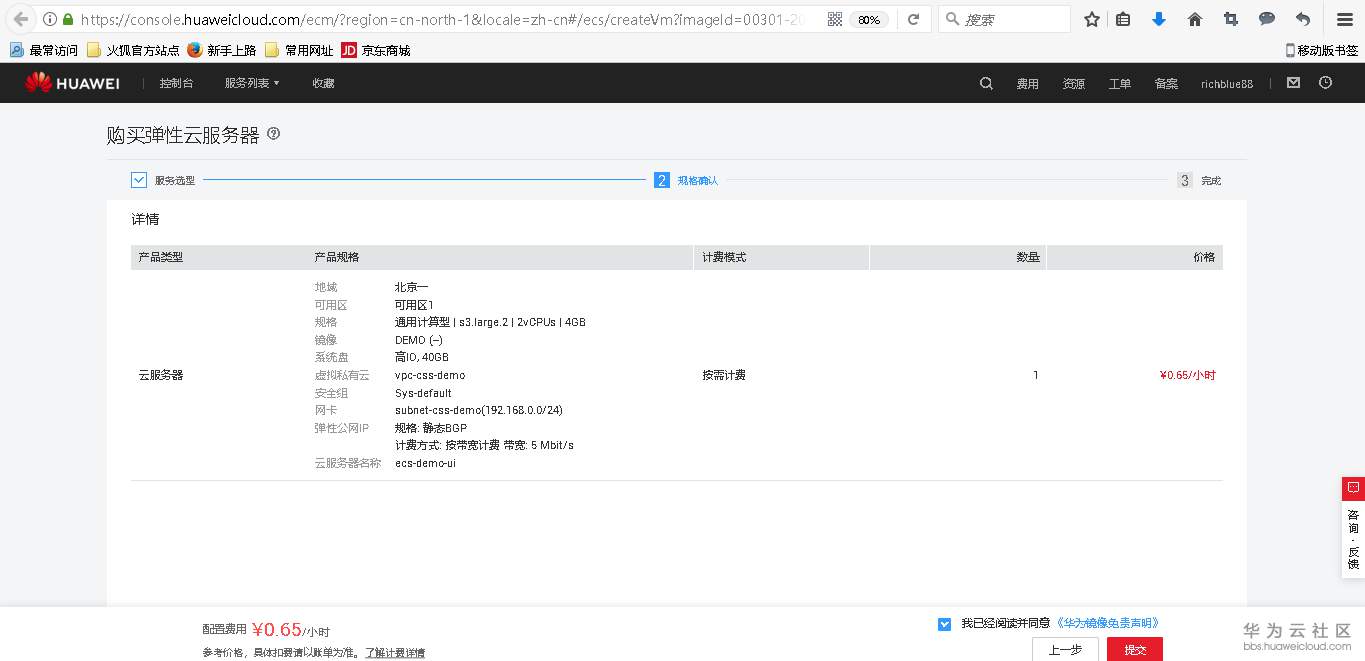
Task: Click the Huawei logo
Action: (x=72, y=83)
